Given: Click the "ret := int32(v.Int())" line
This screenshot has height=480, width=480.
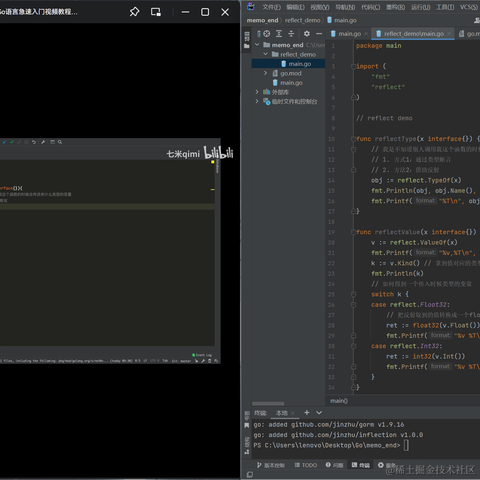Looking at the screenshot, I should pos(425,357).
